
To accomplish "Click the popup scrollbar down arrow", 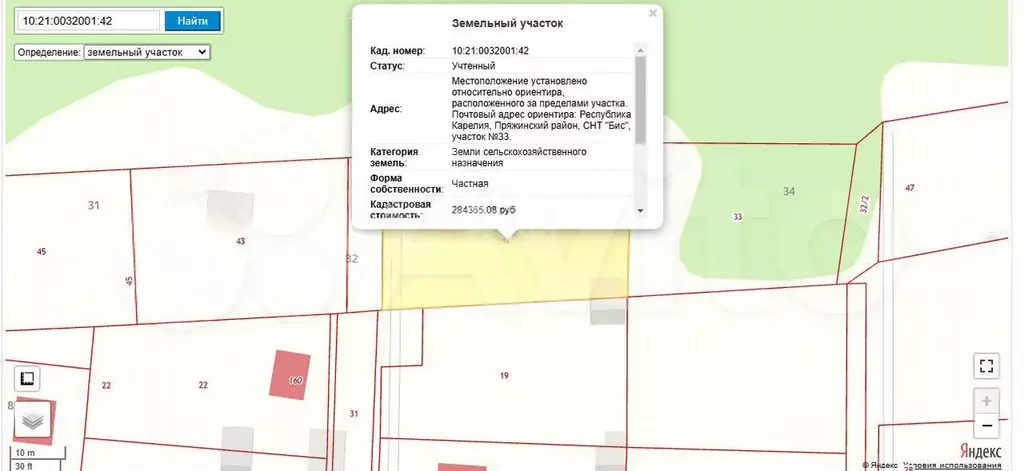I will (640, 210).
